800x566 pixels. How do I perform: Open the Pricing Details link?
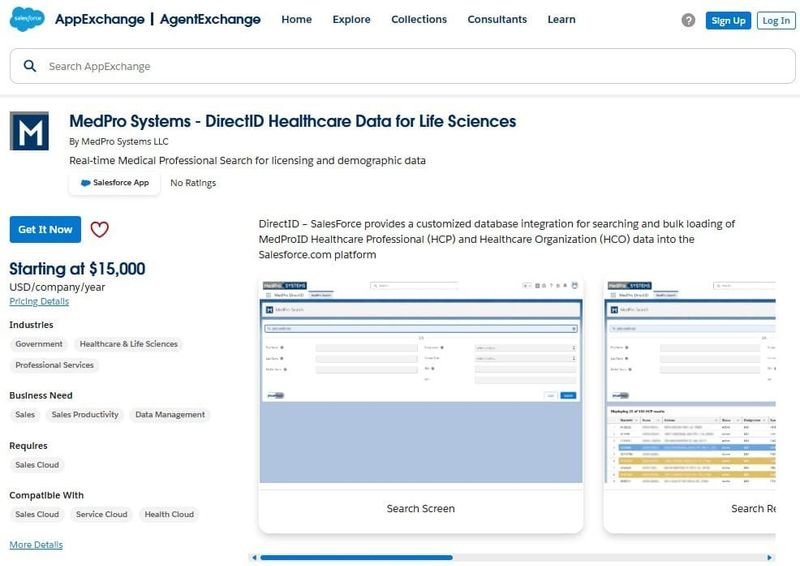pos(39,301)
